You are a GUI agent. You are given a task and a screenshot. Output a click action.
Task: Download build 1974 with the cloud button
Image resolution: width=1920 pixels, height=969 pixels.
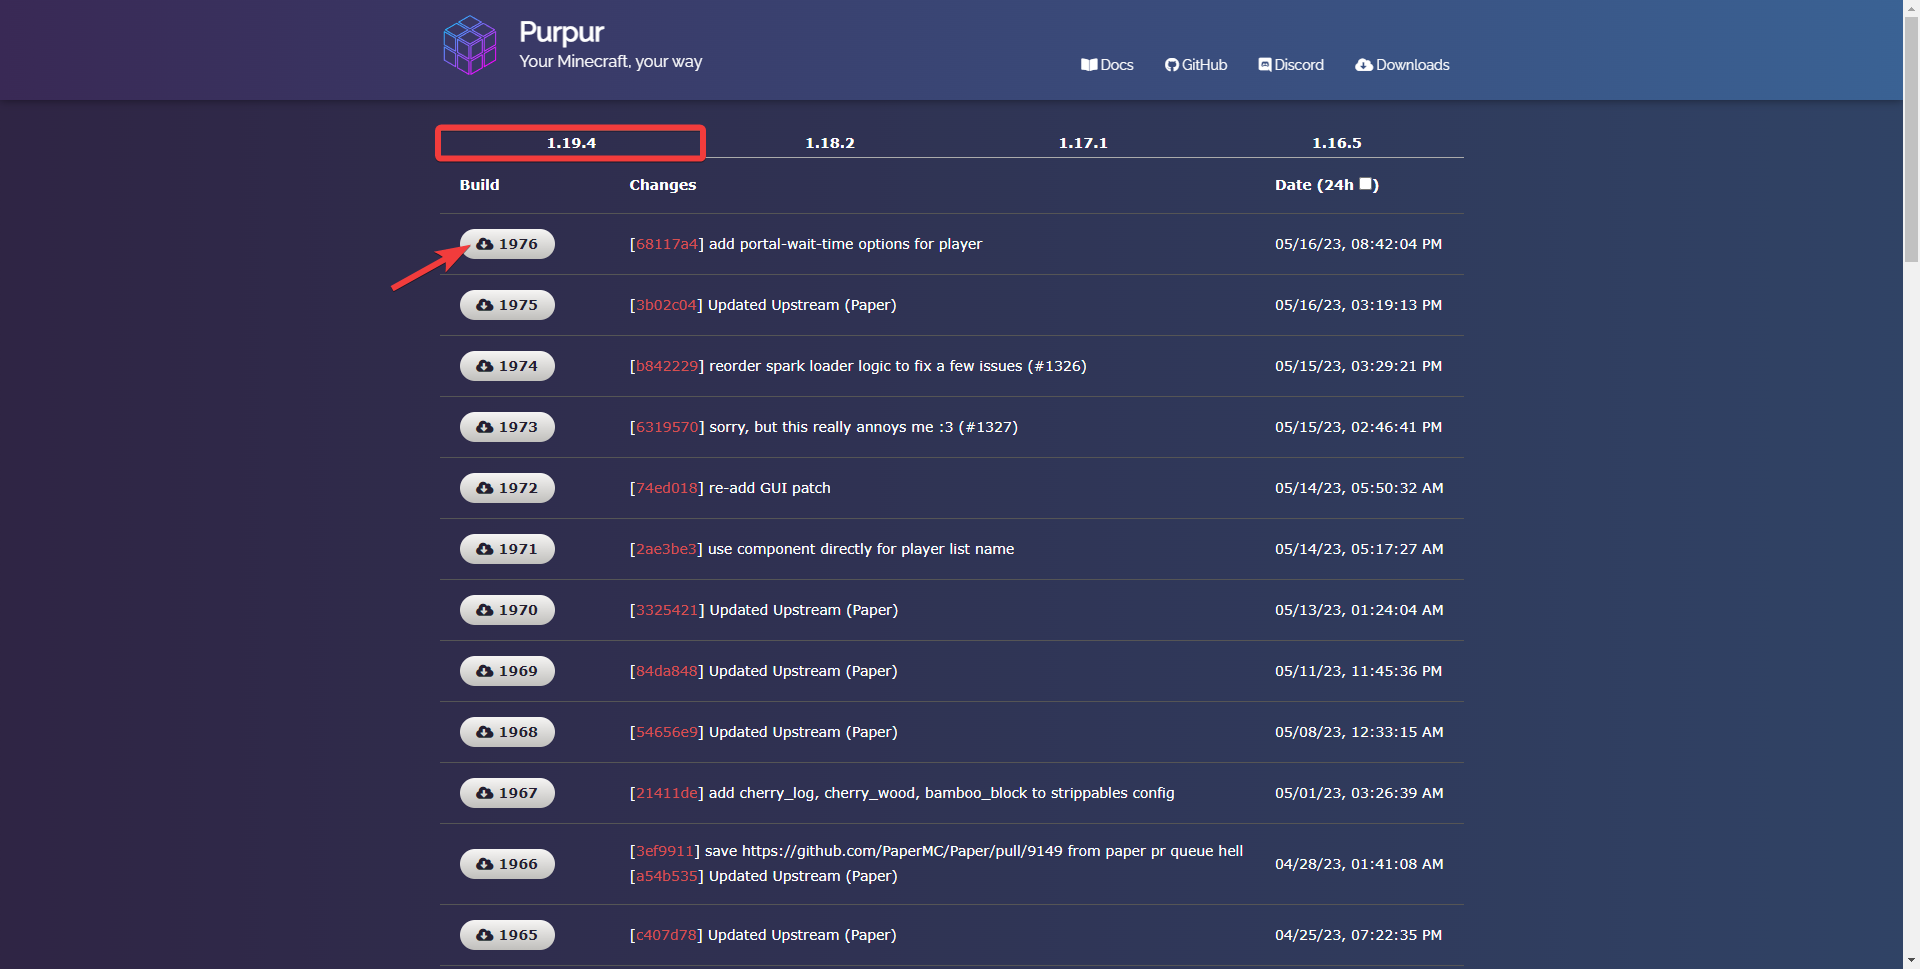point(507,366)
